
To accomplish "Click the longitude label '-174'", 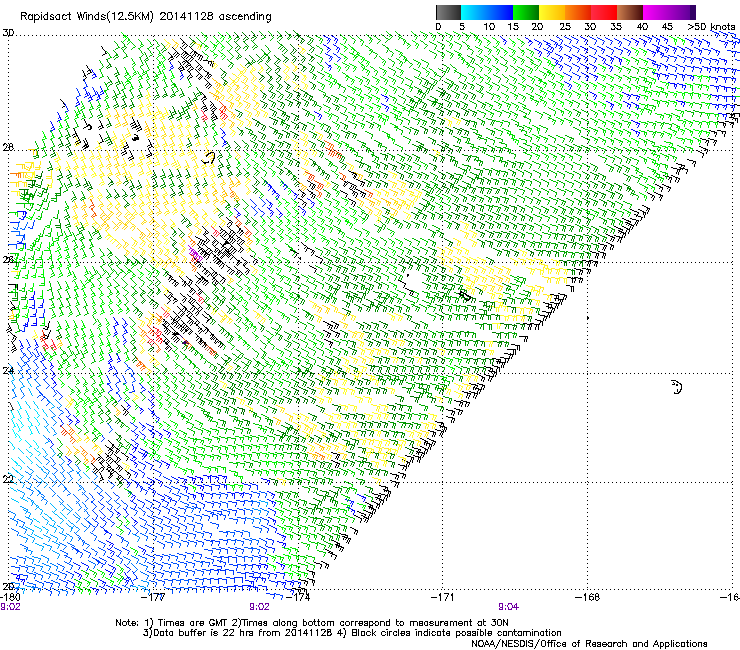I will 299,597.
